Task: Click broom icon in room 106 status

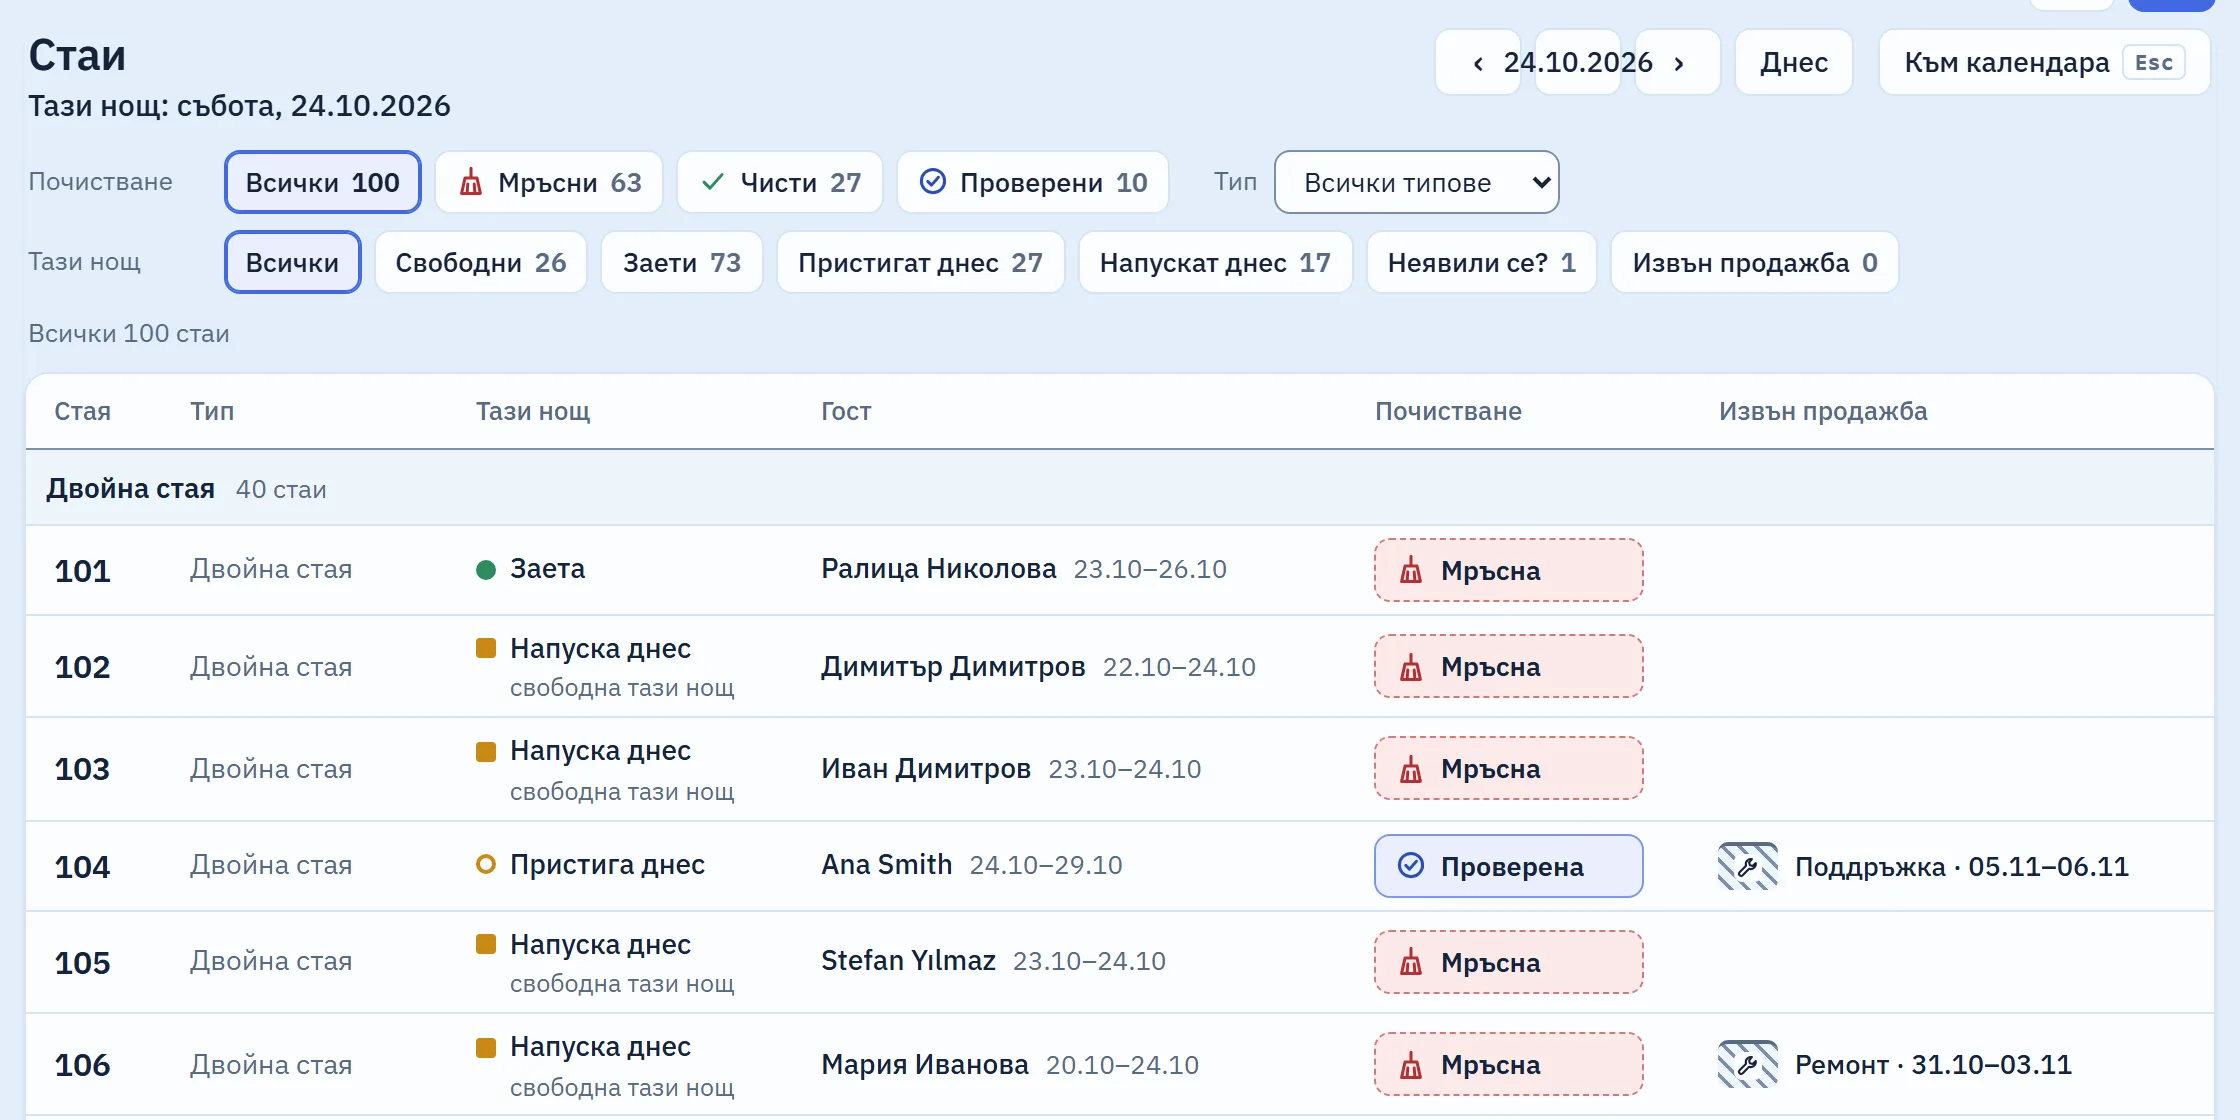Action: point(1411,1064)
